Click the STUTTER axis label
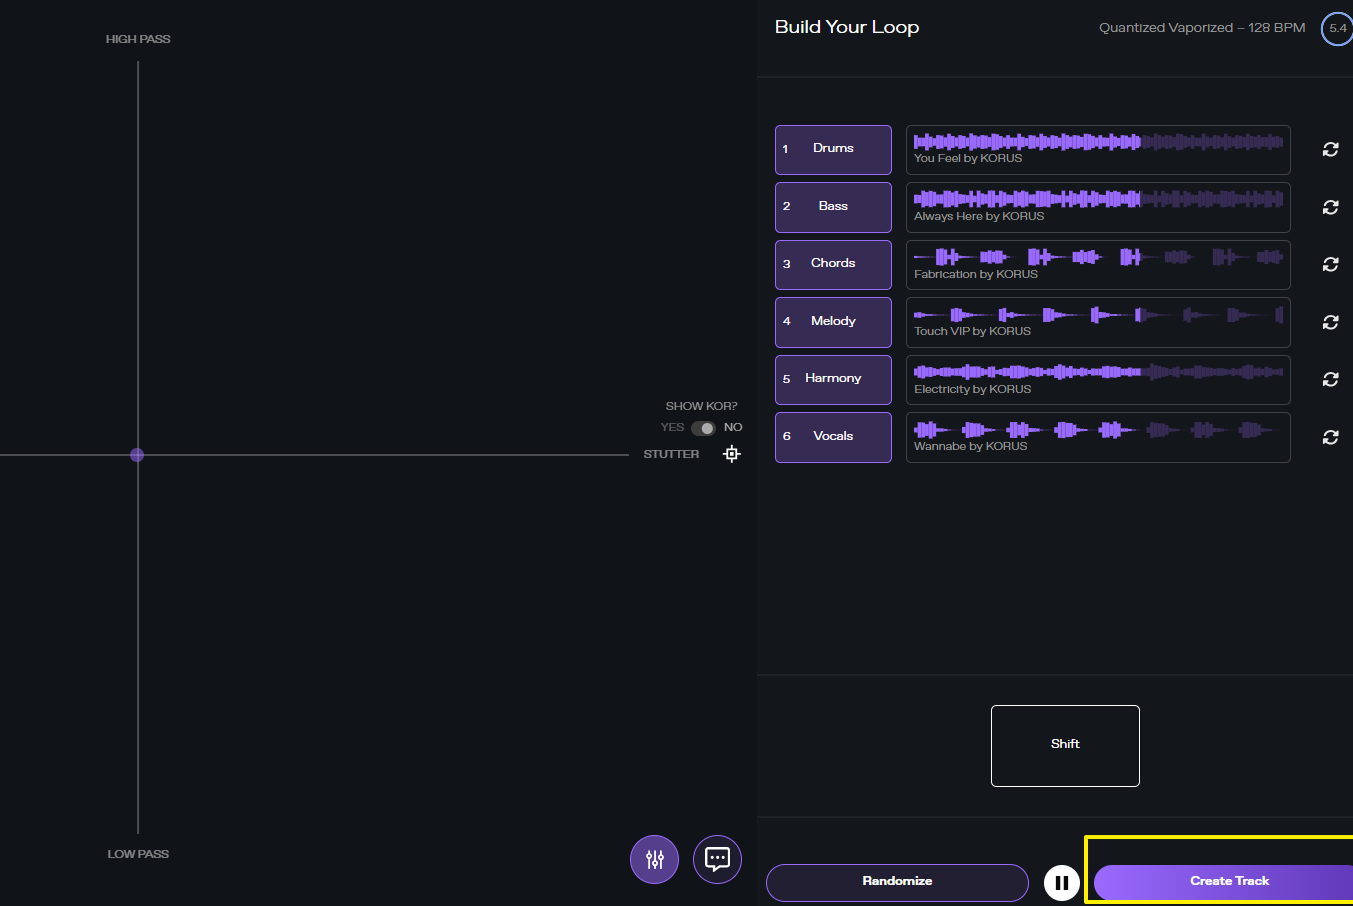The width and height of the screenshot is (1353, 906). coord(671,454)
